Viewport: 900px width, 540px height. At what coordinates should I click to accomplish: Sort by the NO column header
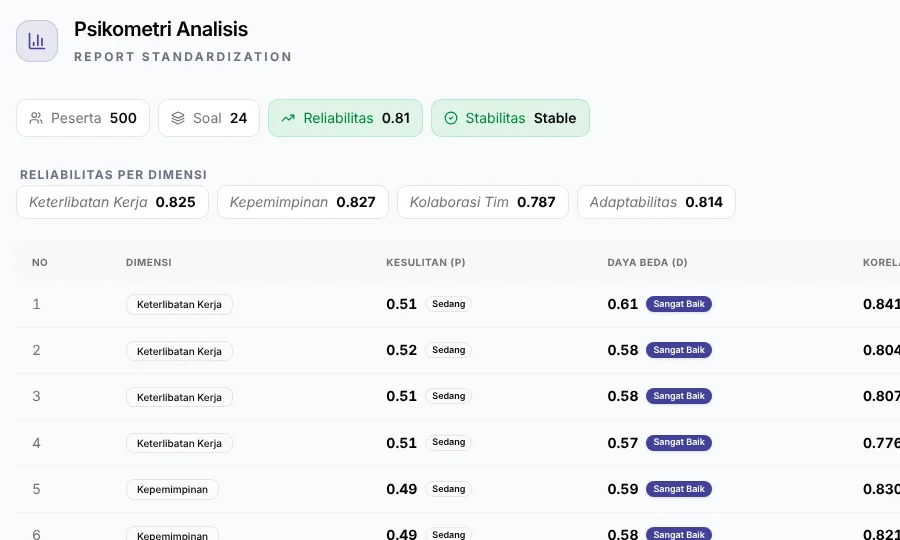point(40,262)
